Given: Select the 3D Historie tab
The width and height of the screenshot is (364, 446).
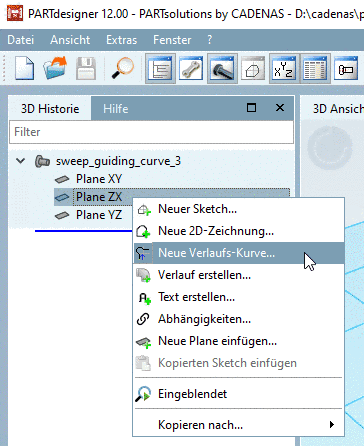Looking at the screenshot, I should [x=50, y=109].
